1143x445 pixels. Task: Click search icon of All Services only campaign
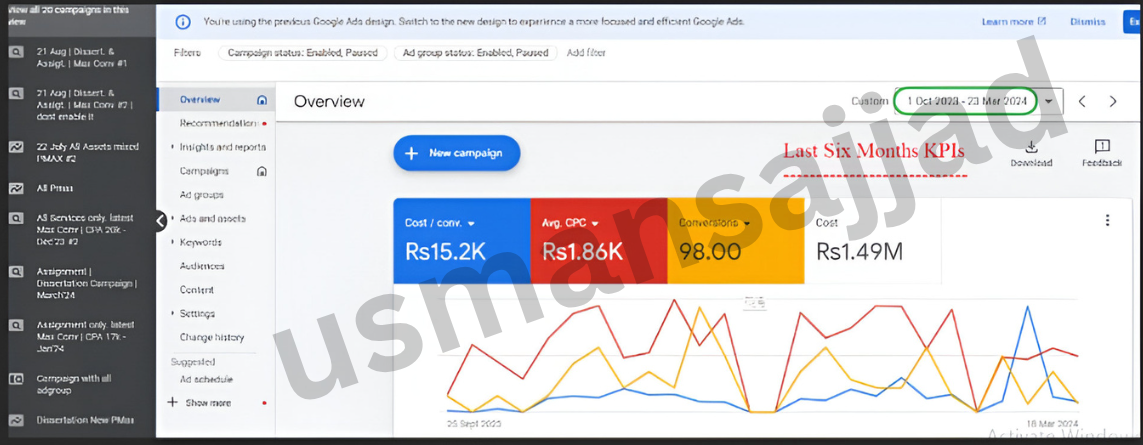(16, 218)
